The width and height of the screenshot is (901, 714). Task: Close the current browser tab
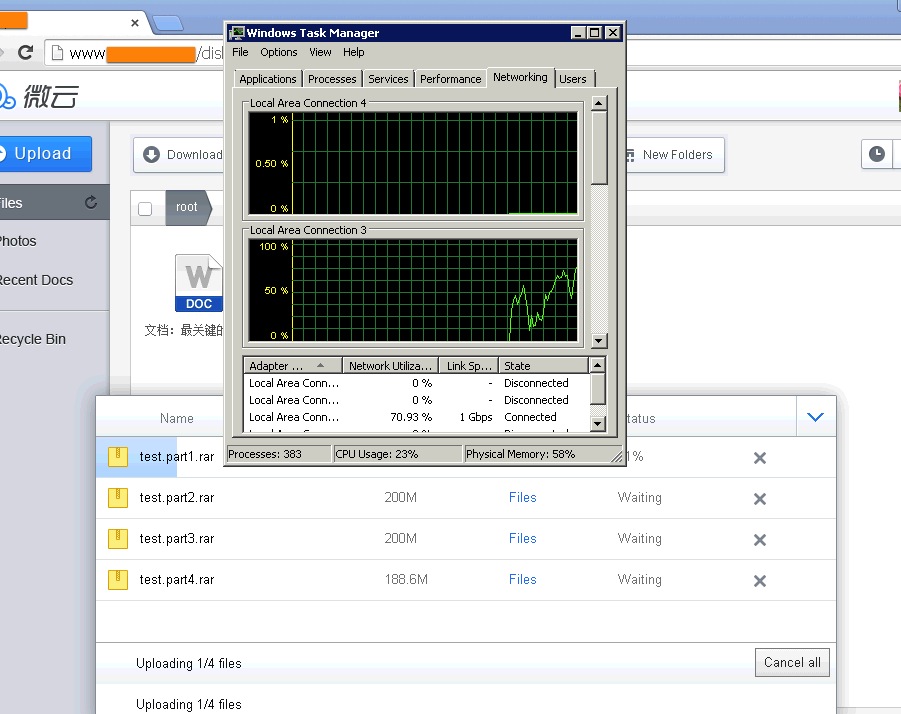(135, 23)
